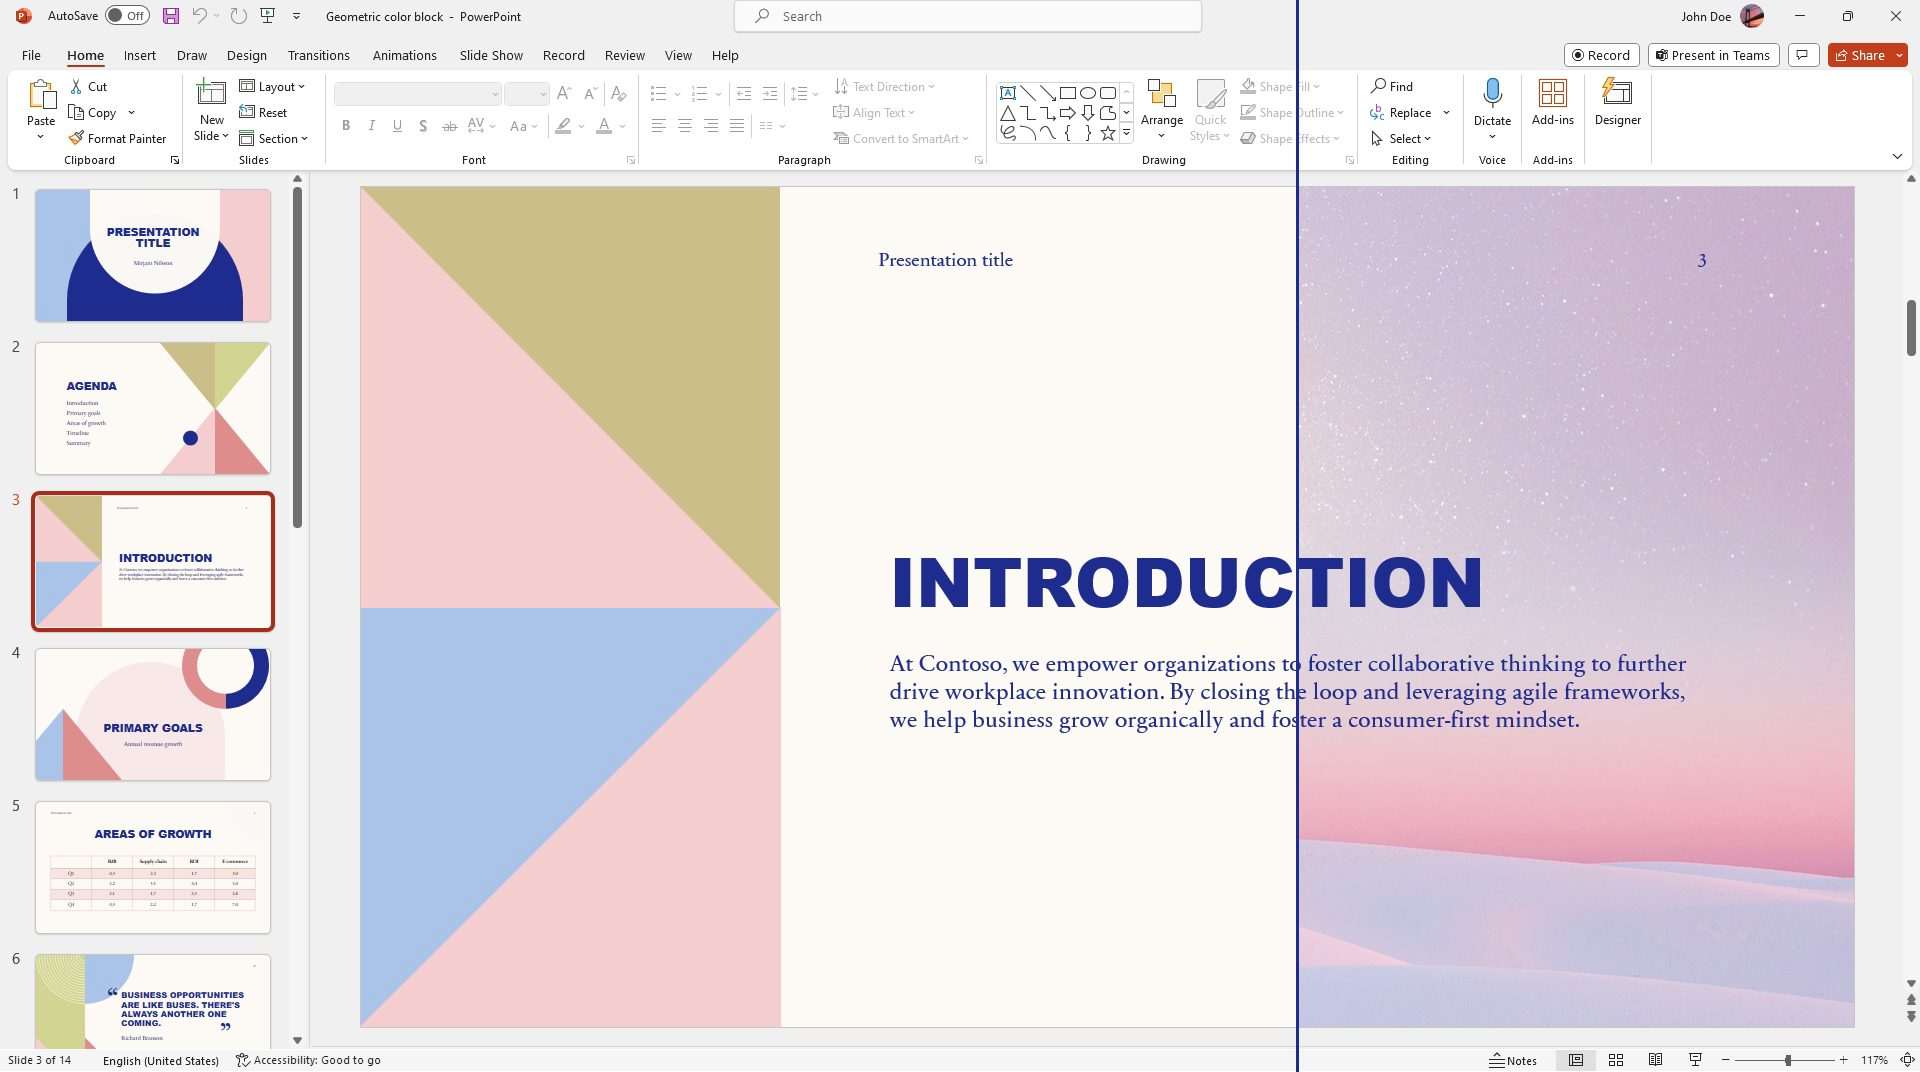
Task: Toggle the AutoSave switch
Action: 127,16
